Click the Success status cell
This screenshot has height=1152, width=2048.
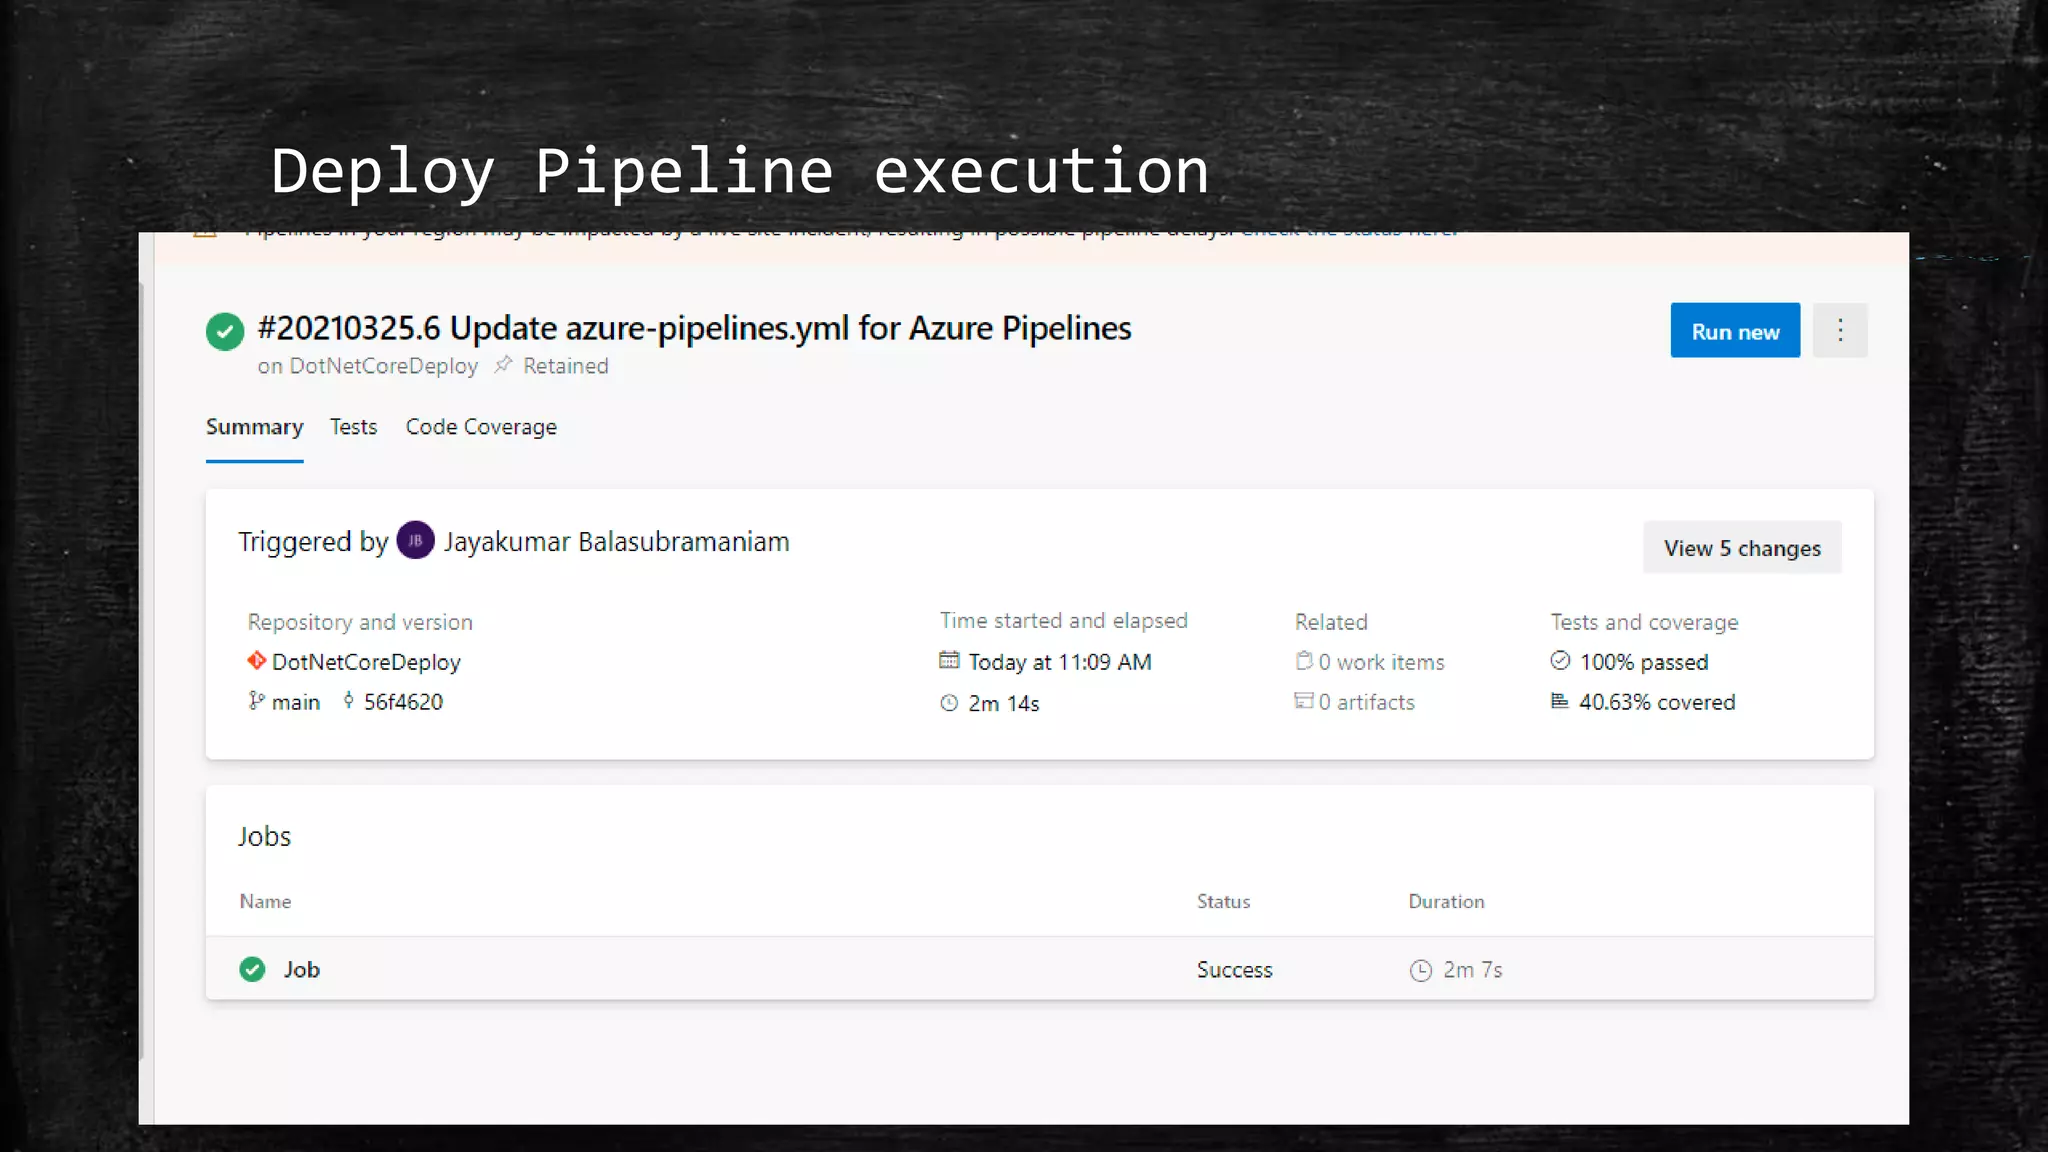[x=1234, y=970]
